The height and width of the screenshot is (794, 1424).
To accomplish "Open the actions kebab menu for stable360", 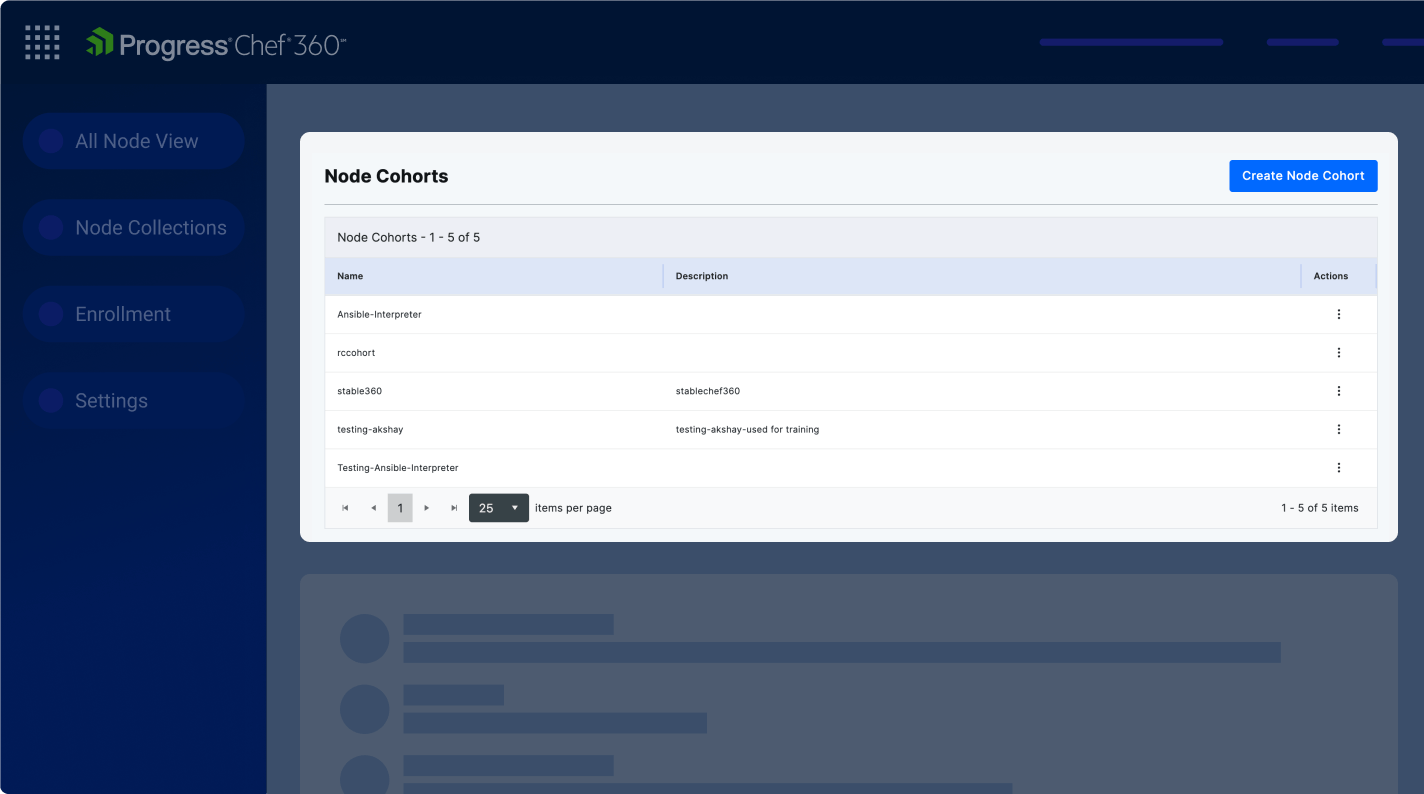I will pyautogui.click(x=1339, y=391).
